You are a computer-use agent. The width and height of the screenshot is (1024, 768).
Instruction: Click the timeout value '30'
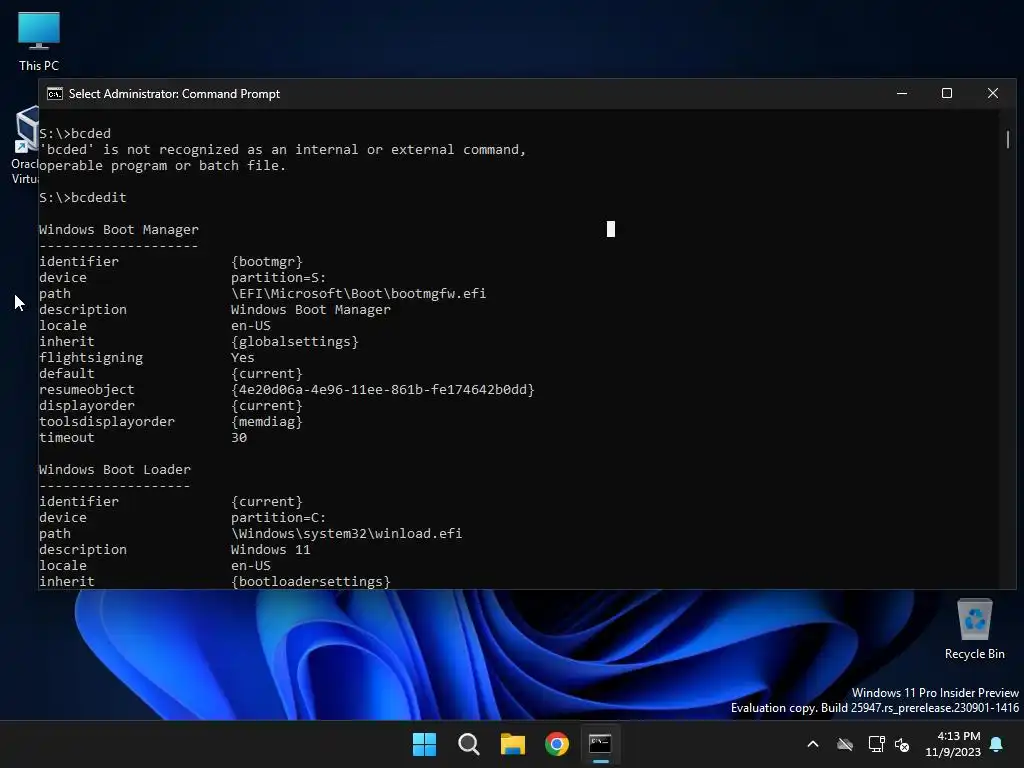pos(239,438)
